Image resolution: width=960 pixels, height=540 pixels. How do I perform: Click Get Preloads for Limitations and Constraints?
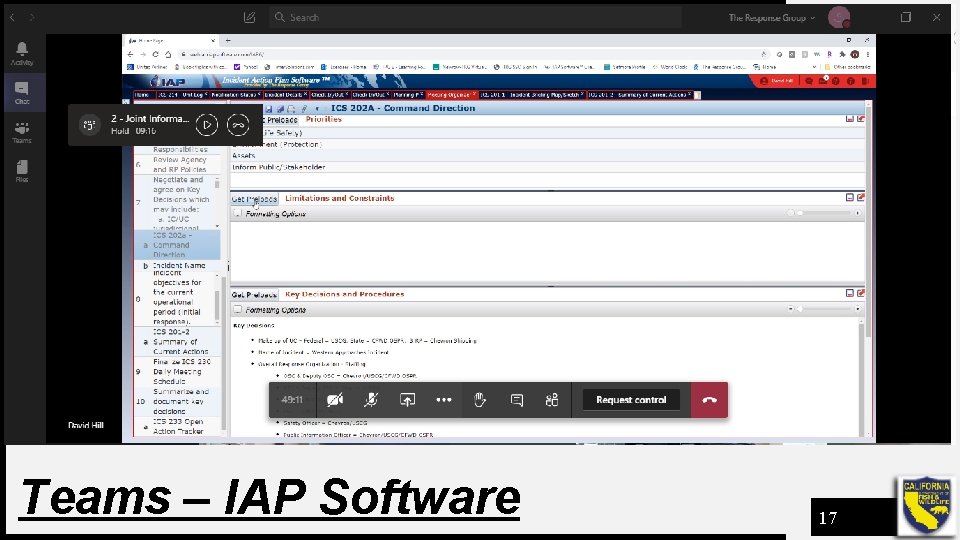click(x=254, y=199)
